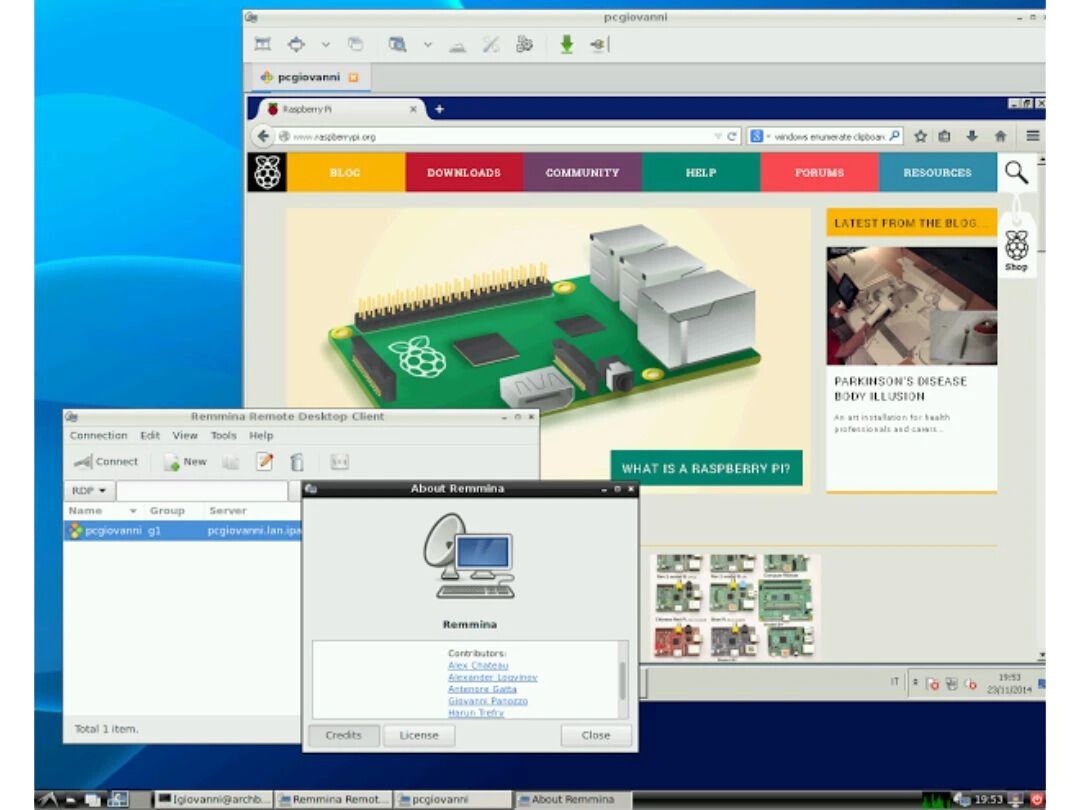
Task: Click the trash delete icon in Remmina toolbar
Action: [x=297, y=461]
